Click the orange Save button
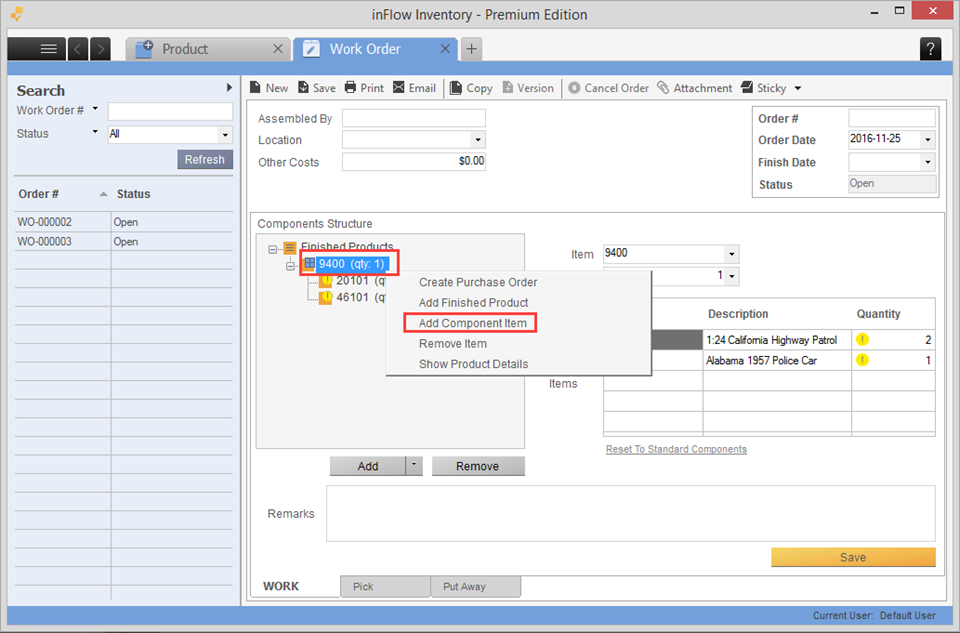The width and height of the screenshot is (960, 633). 853,557
